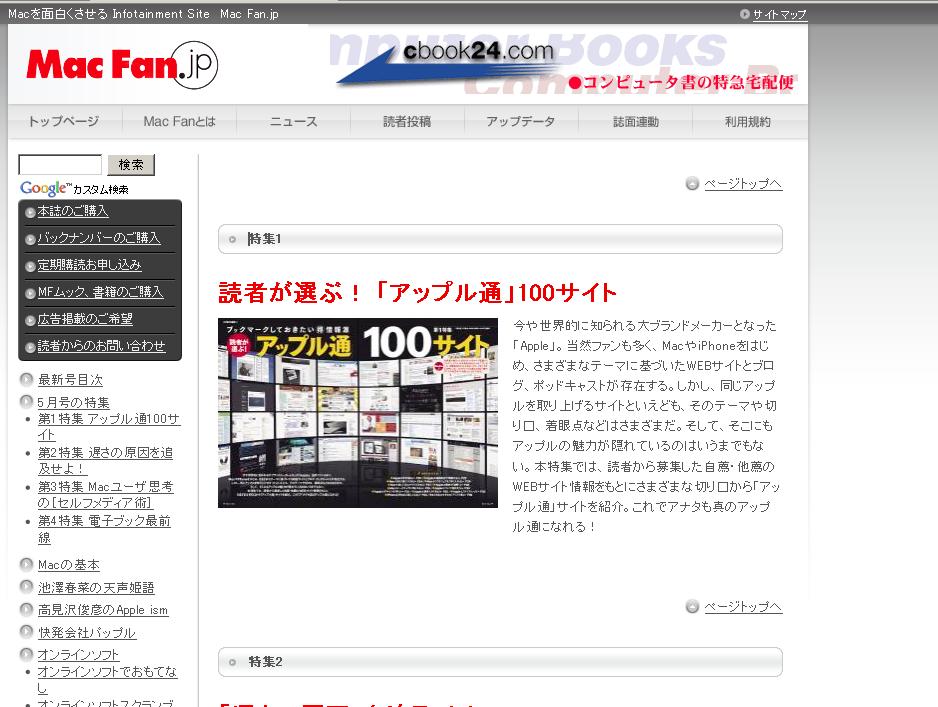The image size is (938, 707).
Task: Open the 最新号目次 sidebar link
Action: pos(70,380)
